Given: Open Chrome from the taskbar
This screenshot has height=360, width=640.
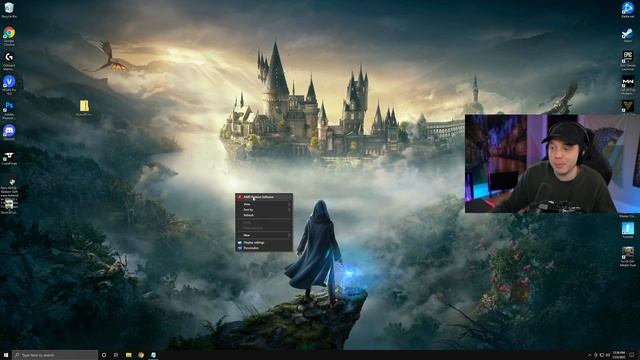Looking at the screenshot, I should (141, 355).
